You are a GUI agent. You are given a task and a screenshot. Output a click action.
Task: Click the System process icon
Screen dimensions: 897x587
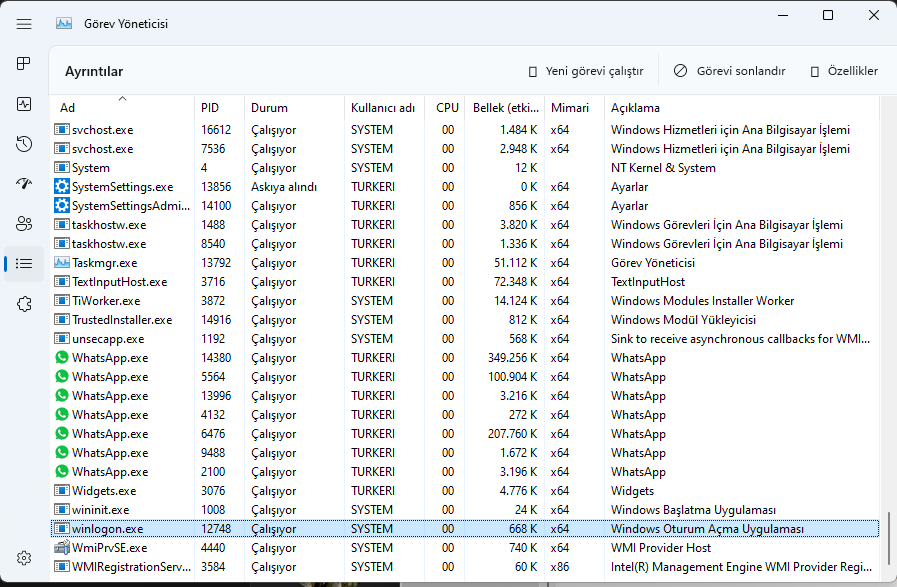[62, 168]
